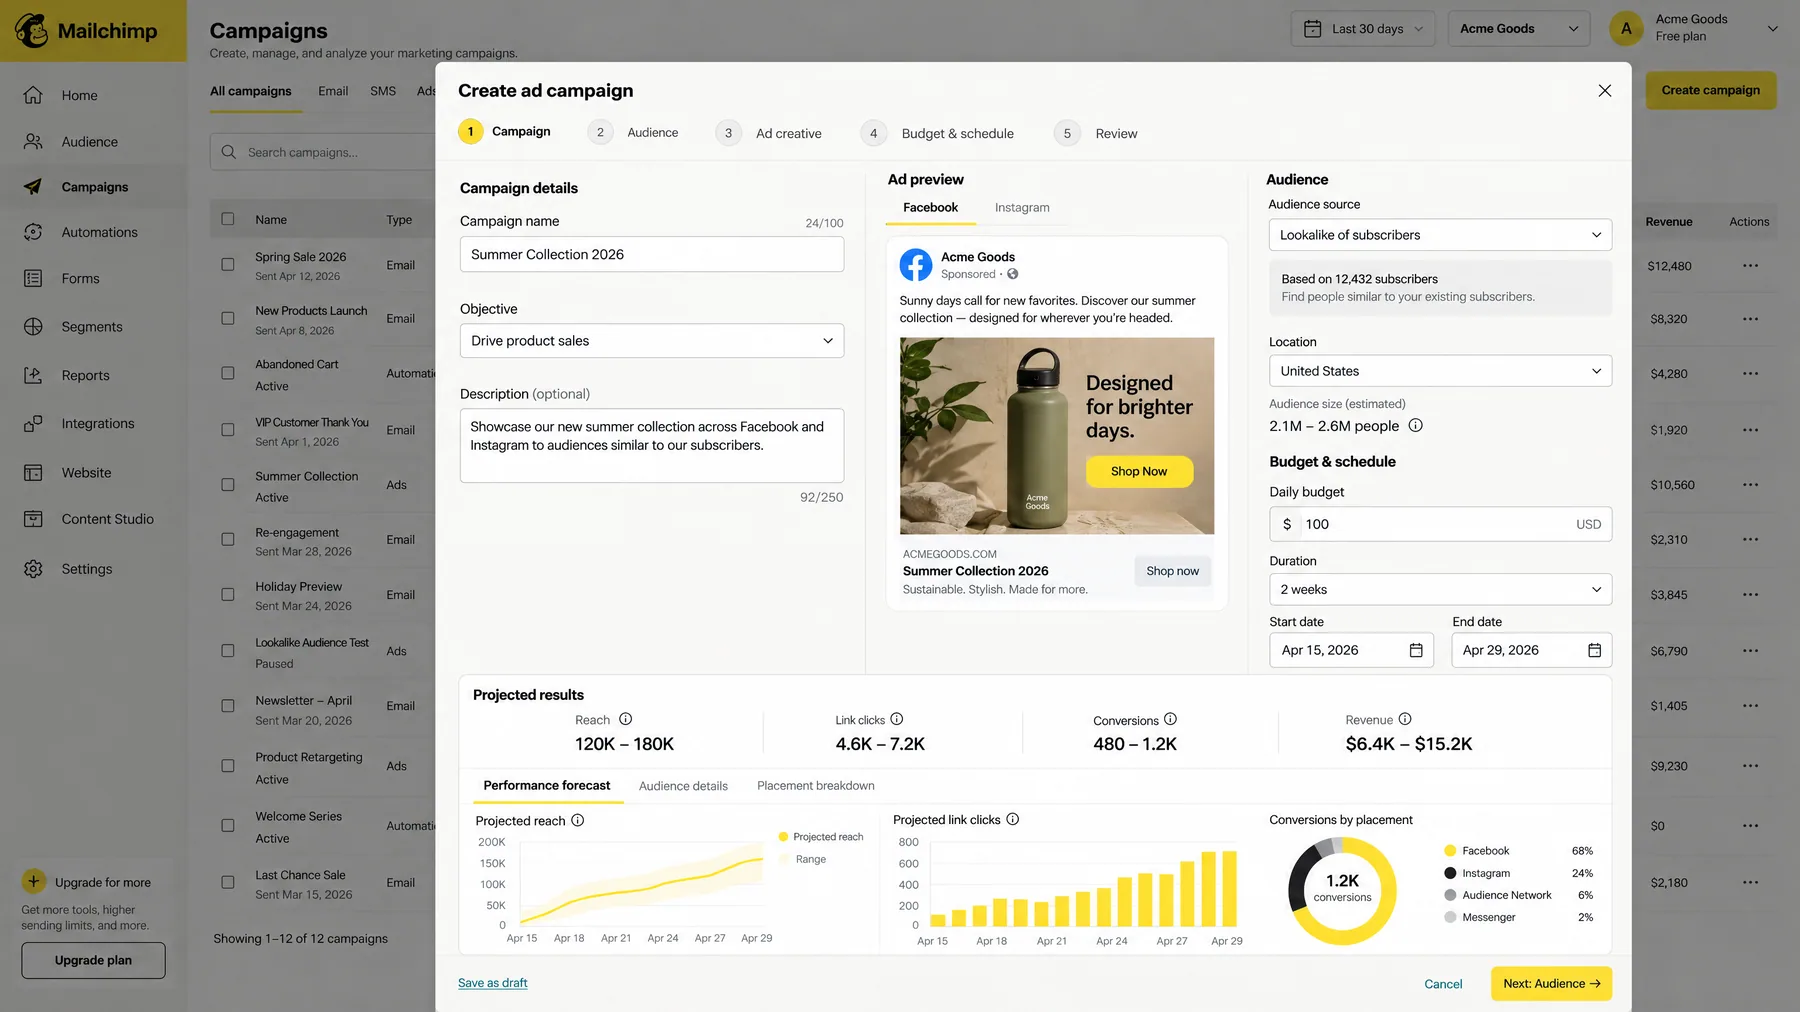Switch to Placement breakdown tab
1800x1012 pixels.
[816, 786]
